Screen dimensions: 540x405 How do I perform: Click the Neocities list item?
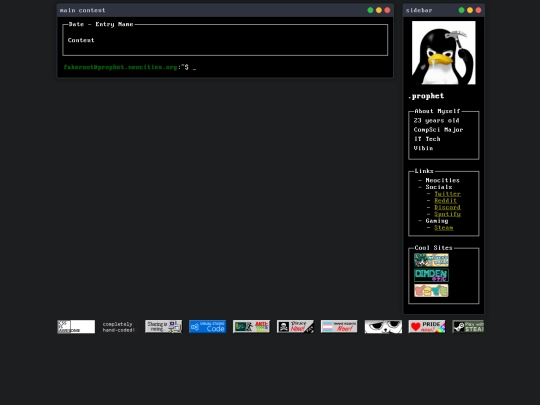pos(442,180)
